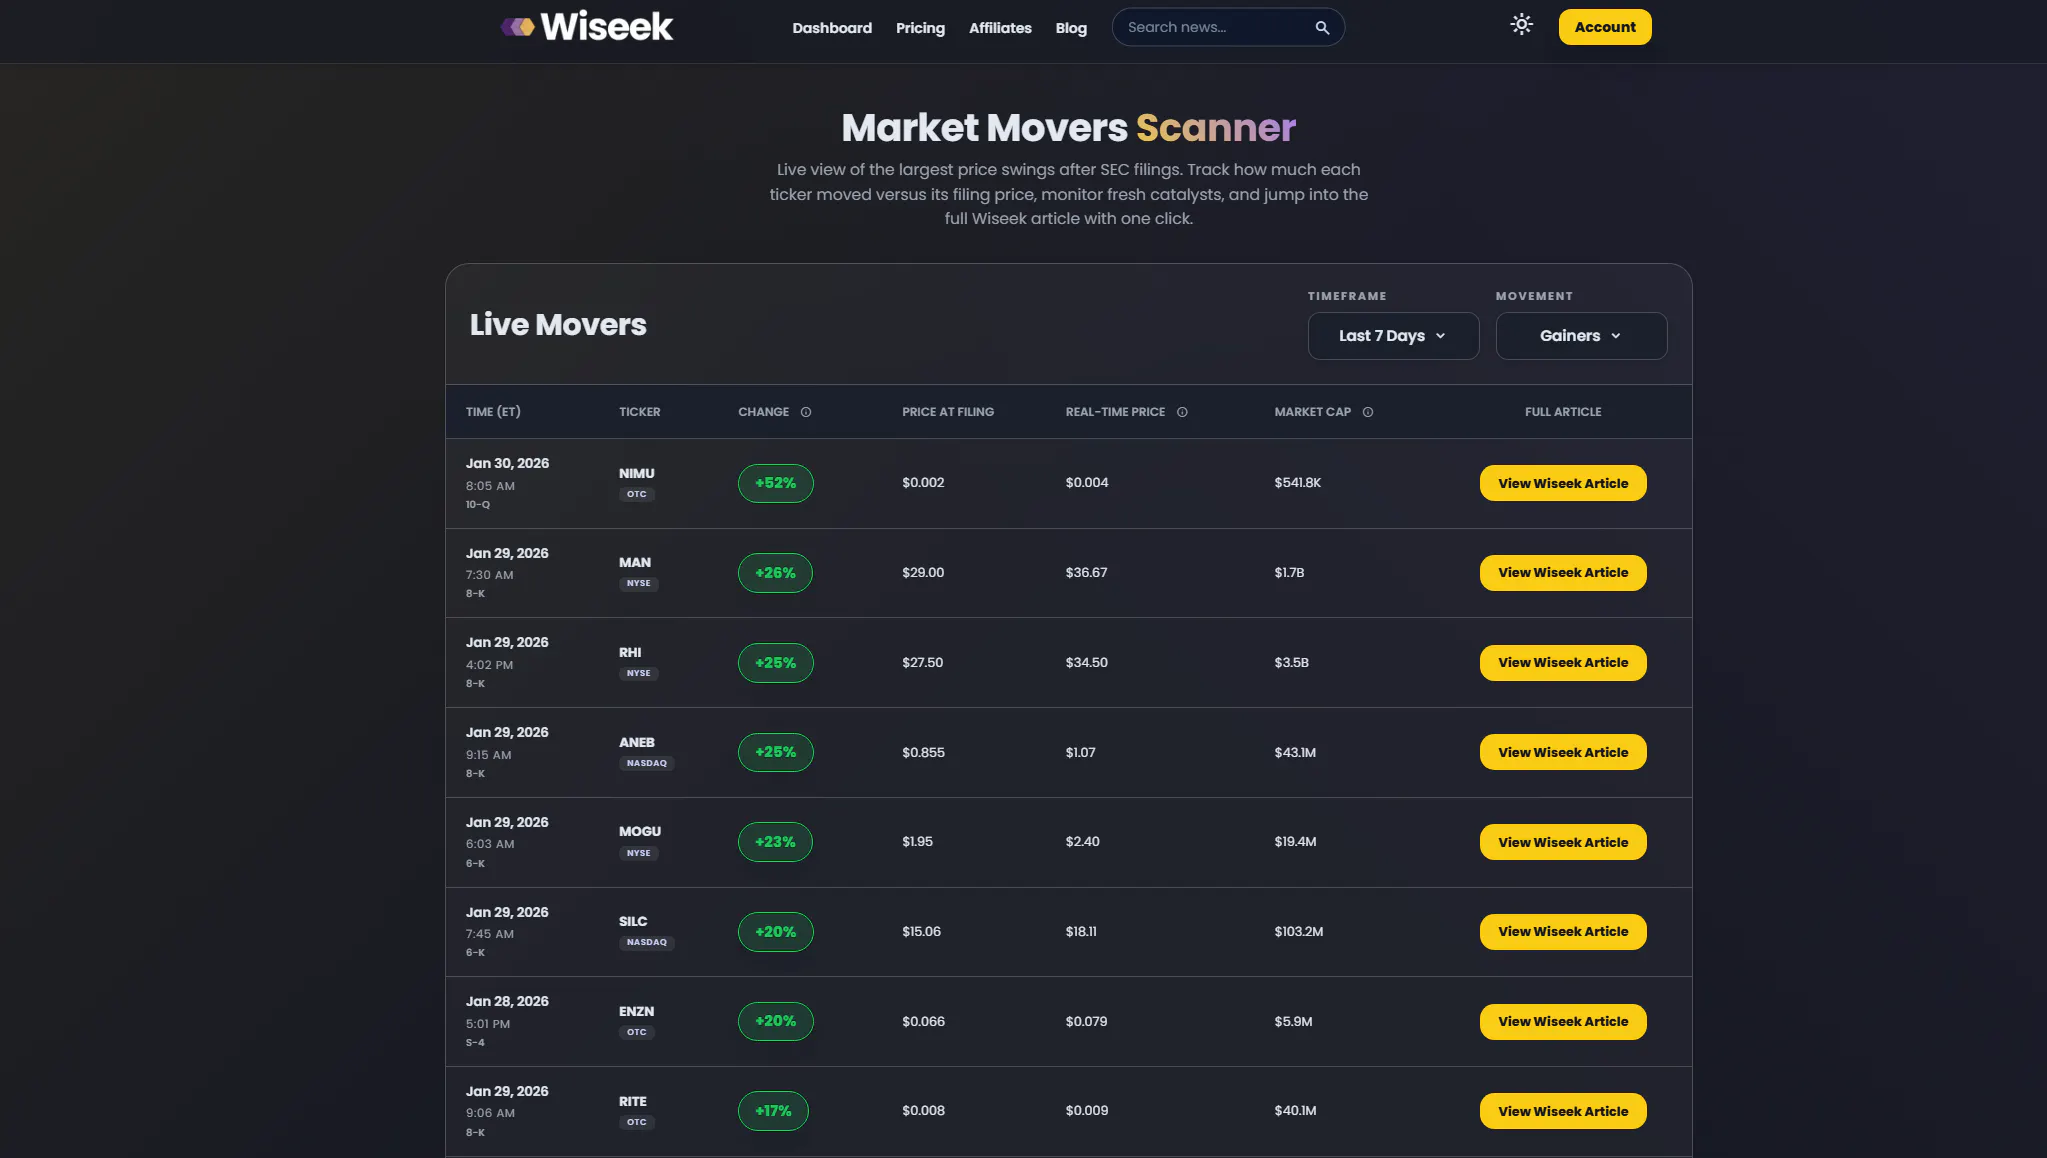Viewport: 2047px width, 1158px height.
Task: View Wiseek Article for RITE
Action: pyautogui.click(x=1563, y=1111)
